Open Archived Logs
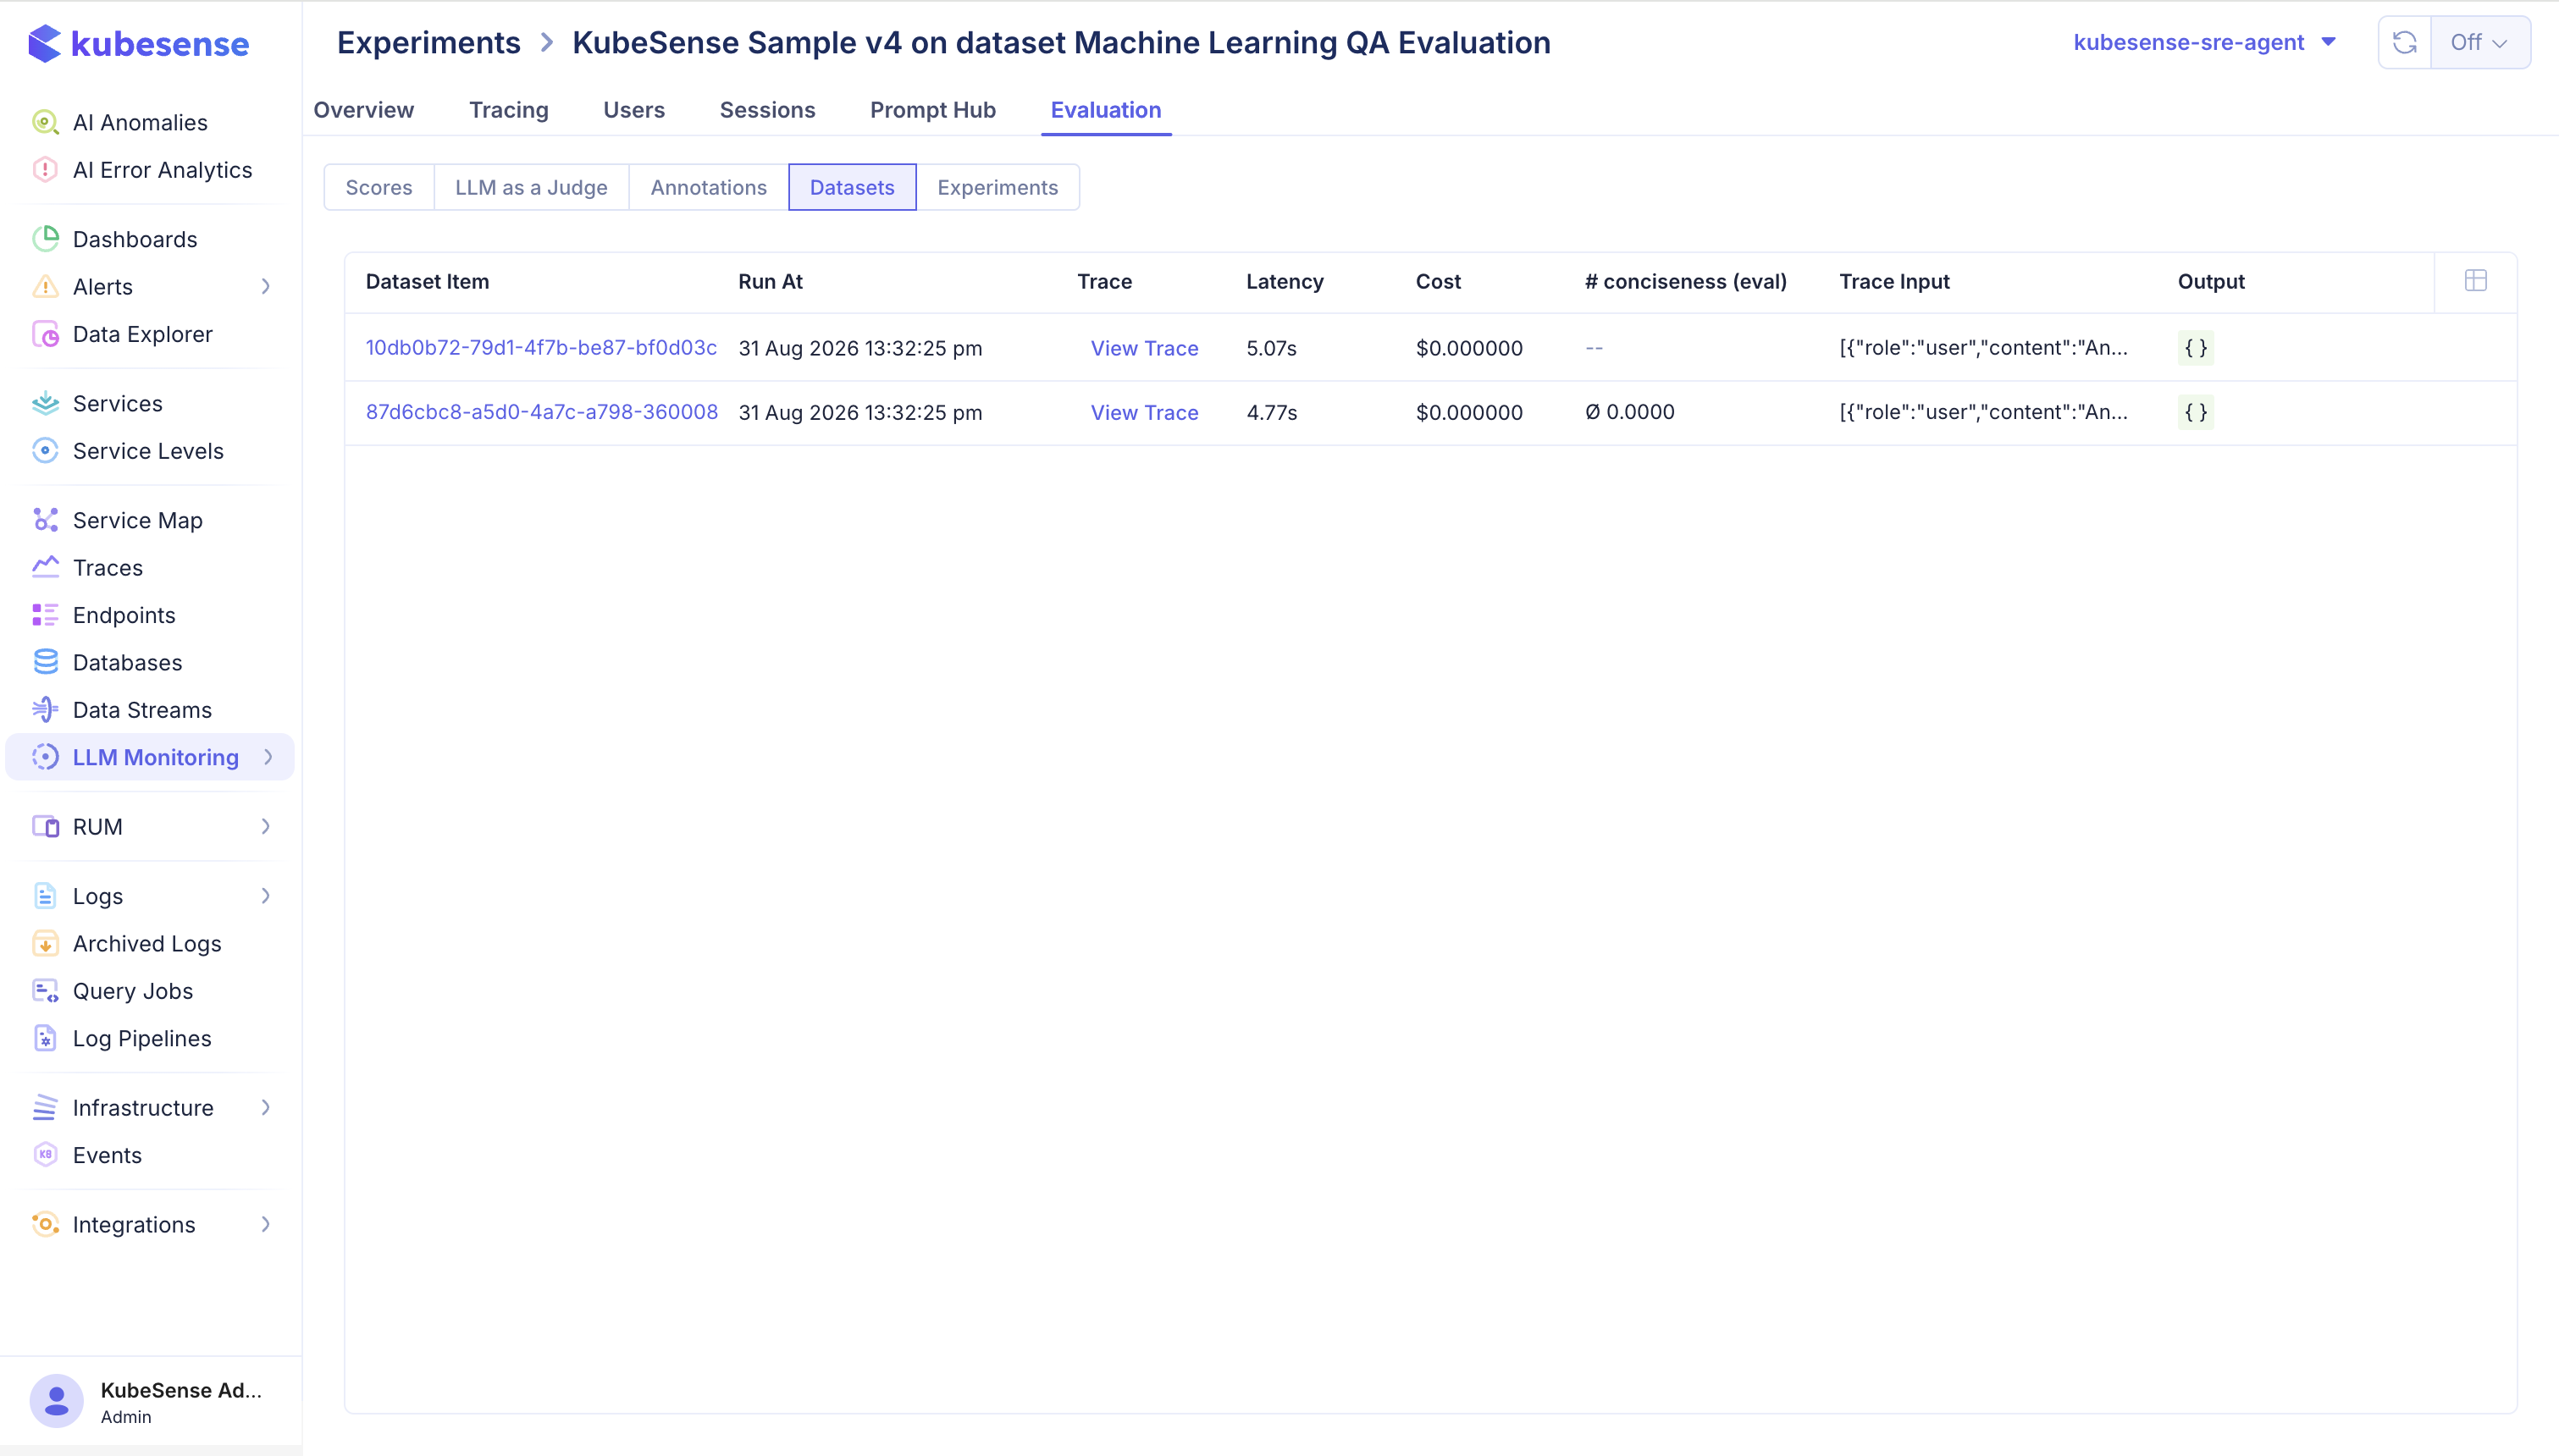The image size is (2559, 1456). [147, 943]
